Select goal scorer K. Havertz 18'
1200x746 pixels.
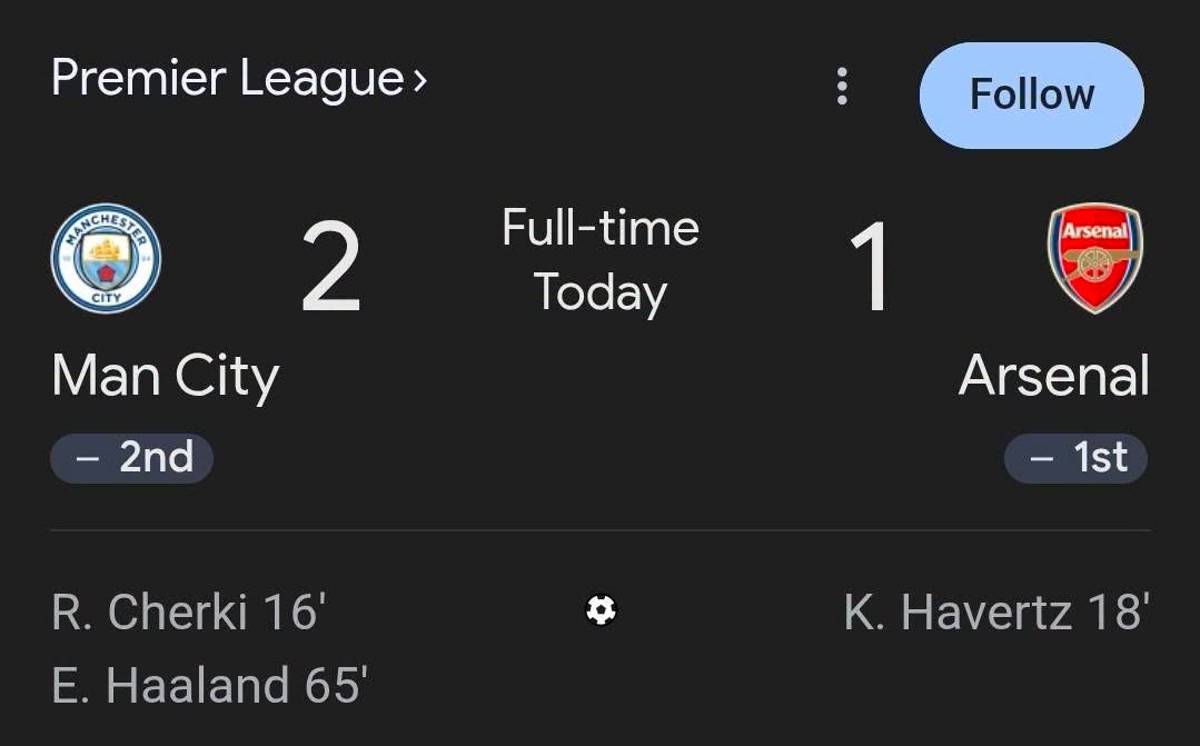tap(996, 612)
